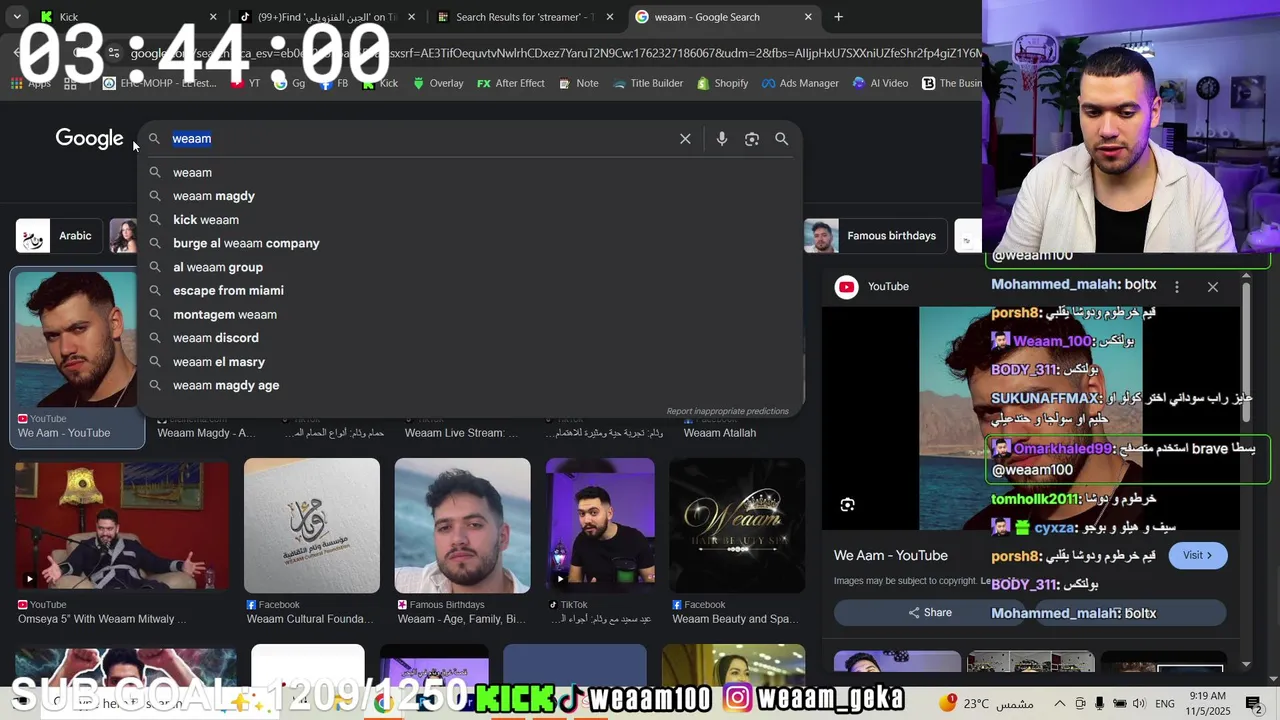1280x720 pixels.
Task: Choose the 'weaam discord' suggestion
Action: coord(470,338)
